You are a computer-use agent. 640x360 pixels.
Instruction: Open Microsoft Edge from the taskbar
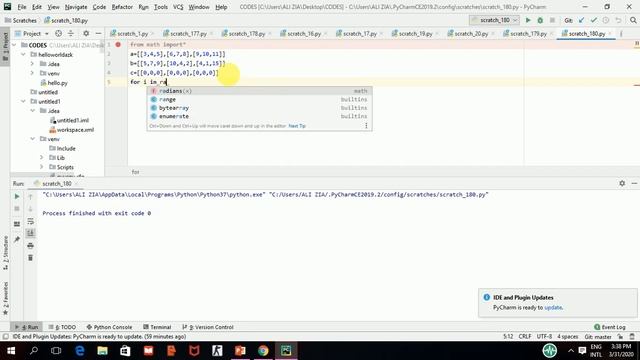80,351
